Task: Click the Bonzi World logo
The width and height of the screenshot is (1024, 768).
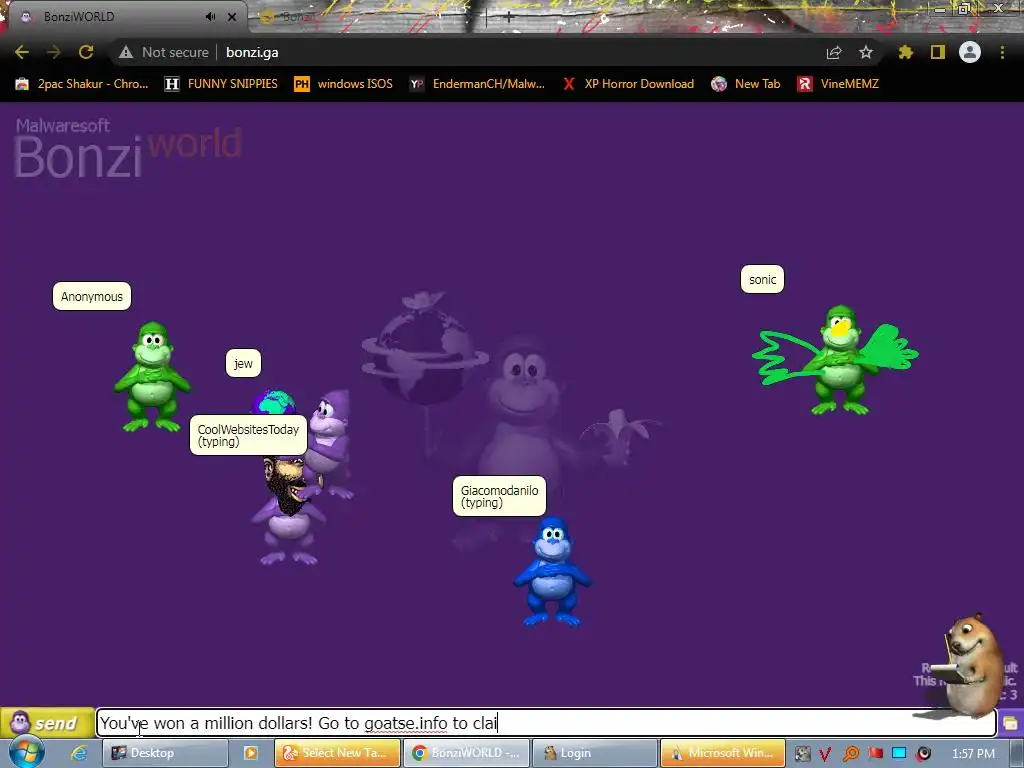Action: [128, 148]
